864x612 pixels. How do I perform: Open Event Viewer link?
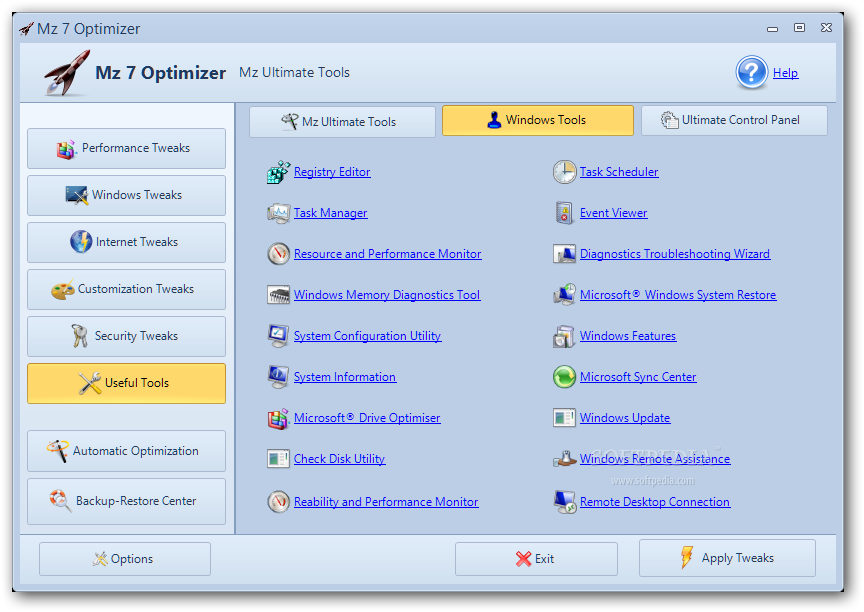click(x=613, y=213)
